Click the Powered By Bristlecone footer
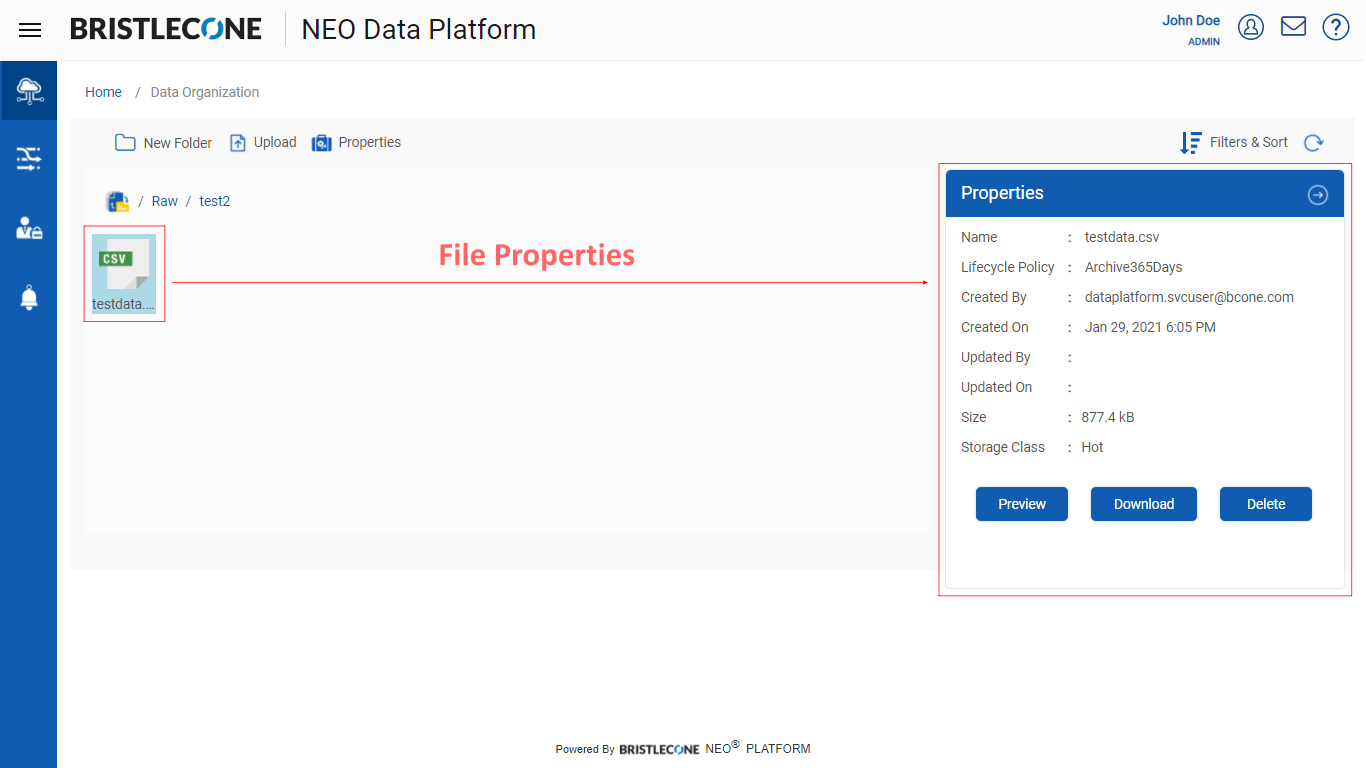This screenshot has width=1366, height=768. pos(683,748)
